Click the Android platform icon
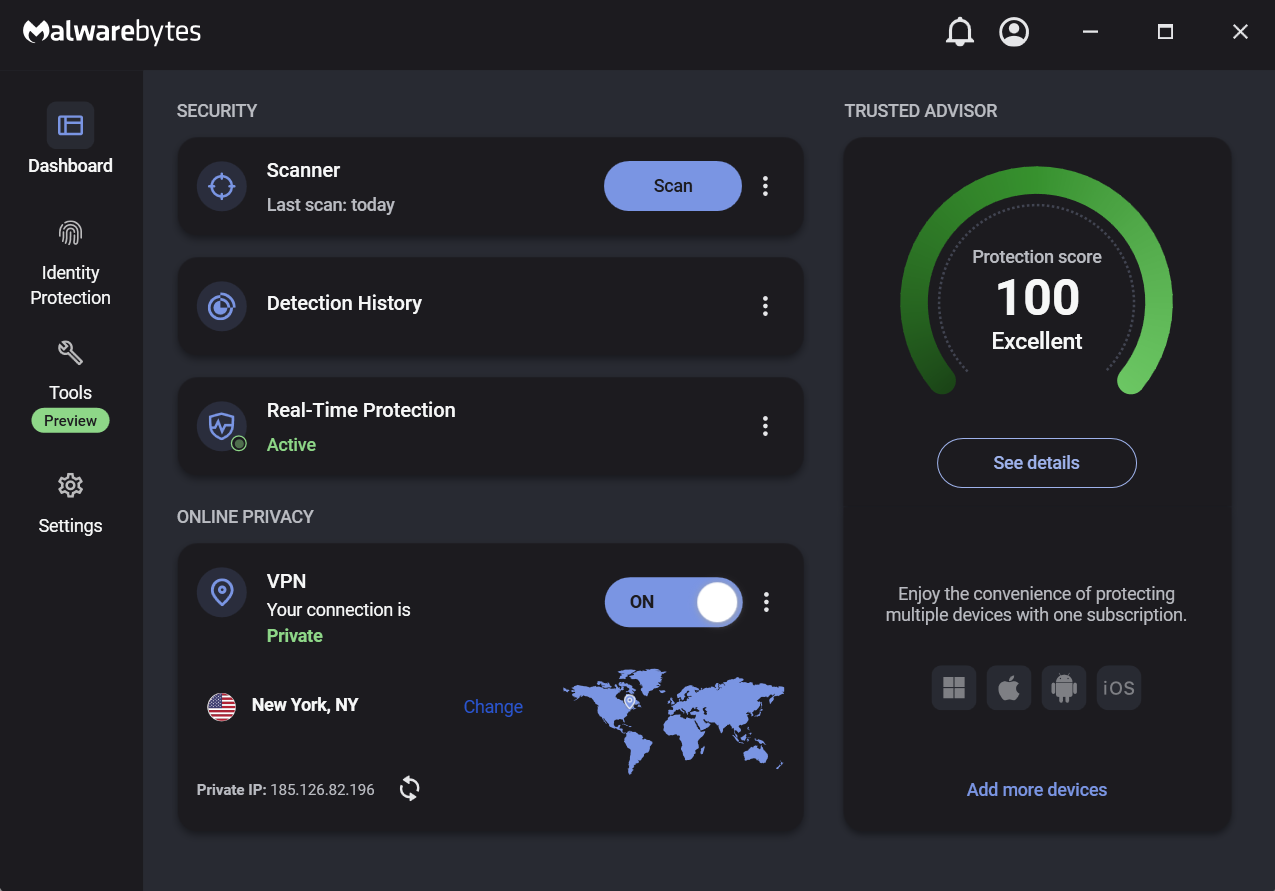The width and height of the screenshot is (1275, 891). click(1064, 688)
